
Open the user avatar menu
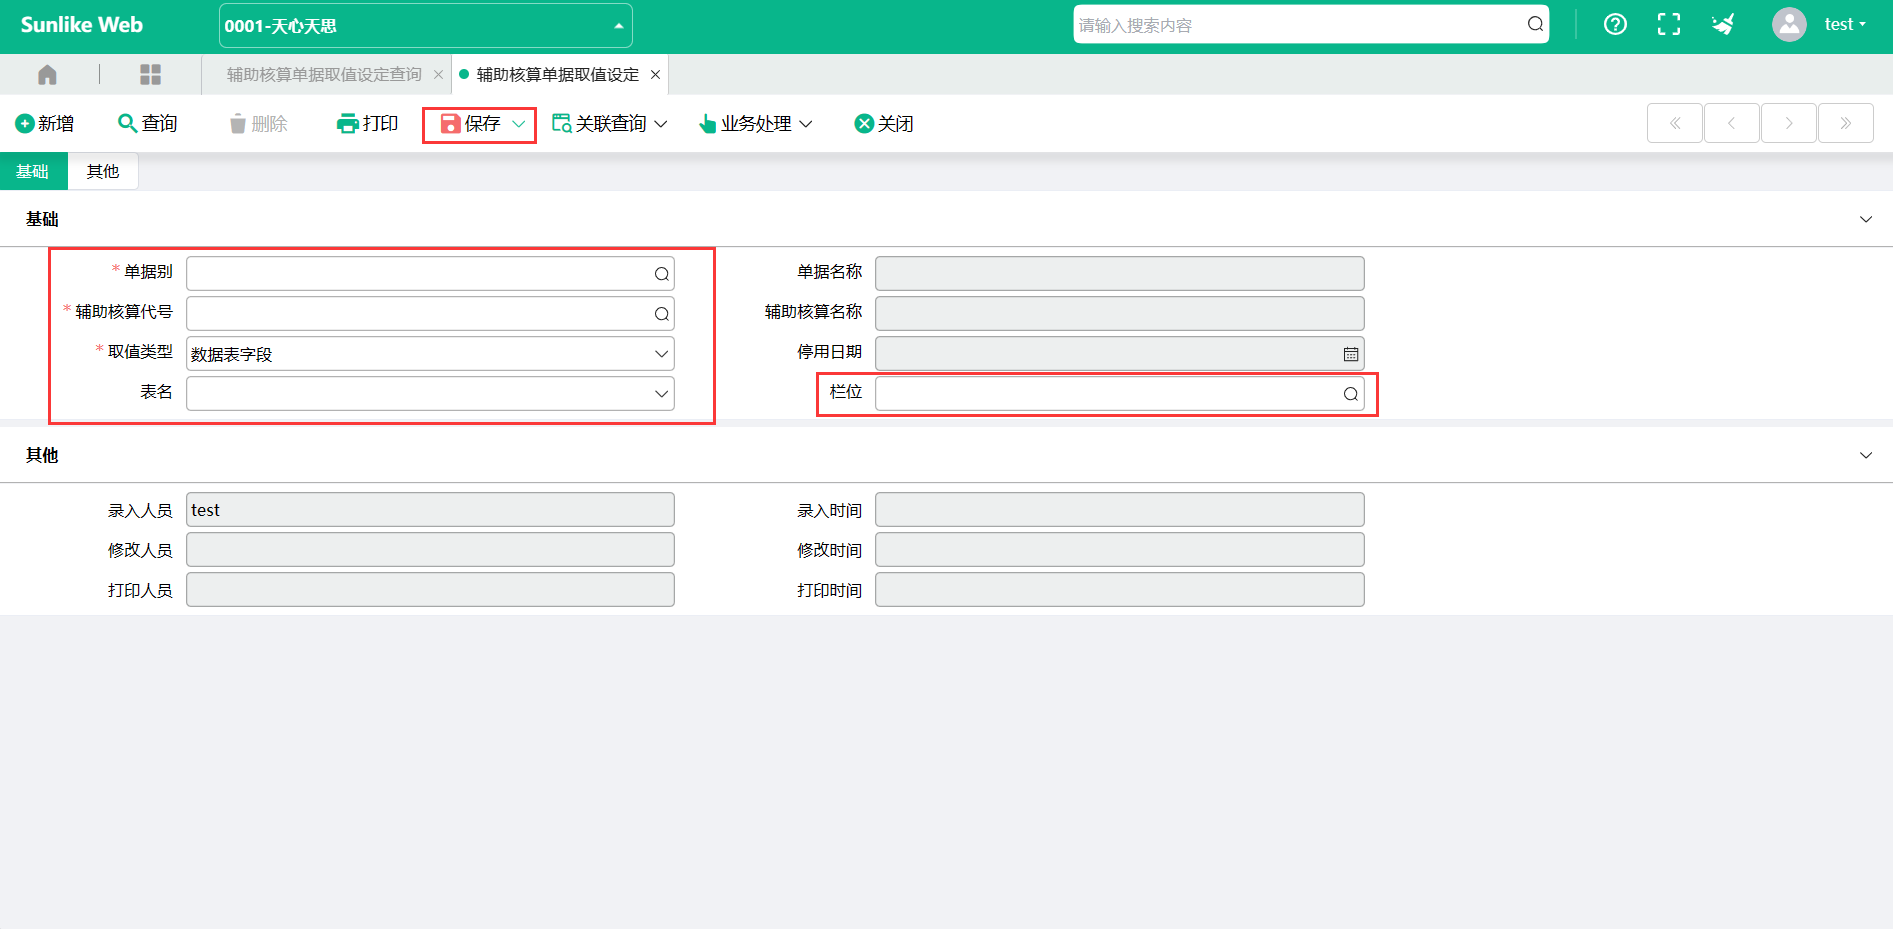1789,25
